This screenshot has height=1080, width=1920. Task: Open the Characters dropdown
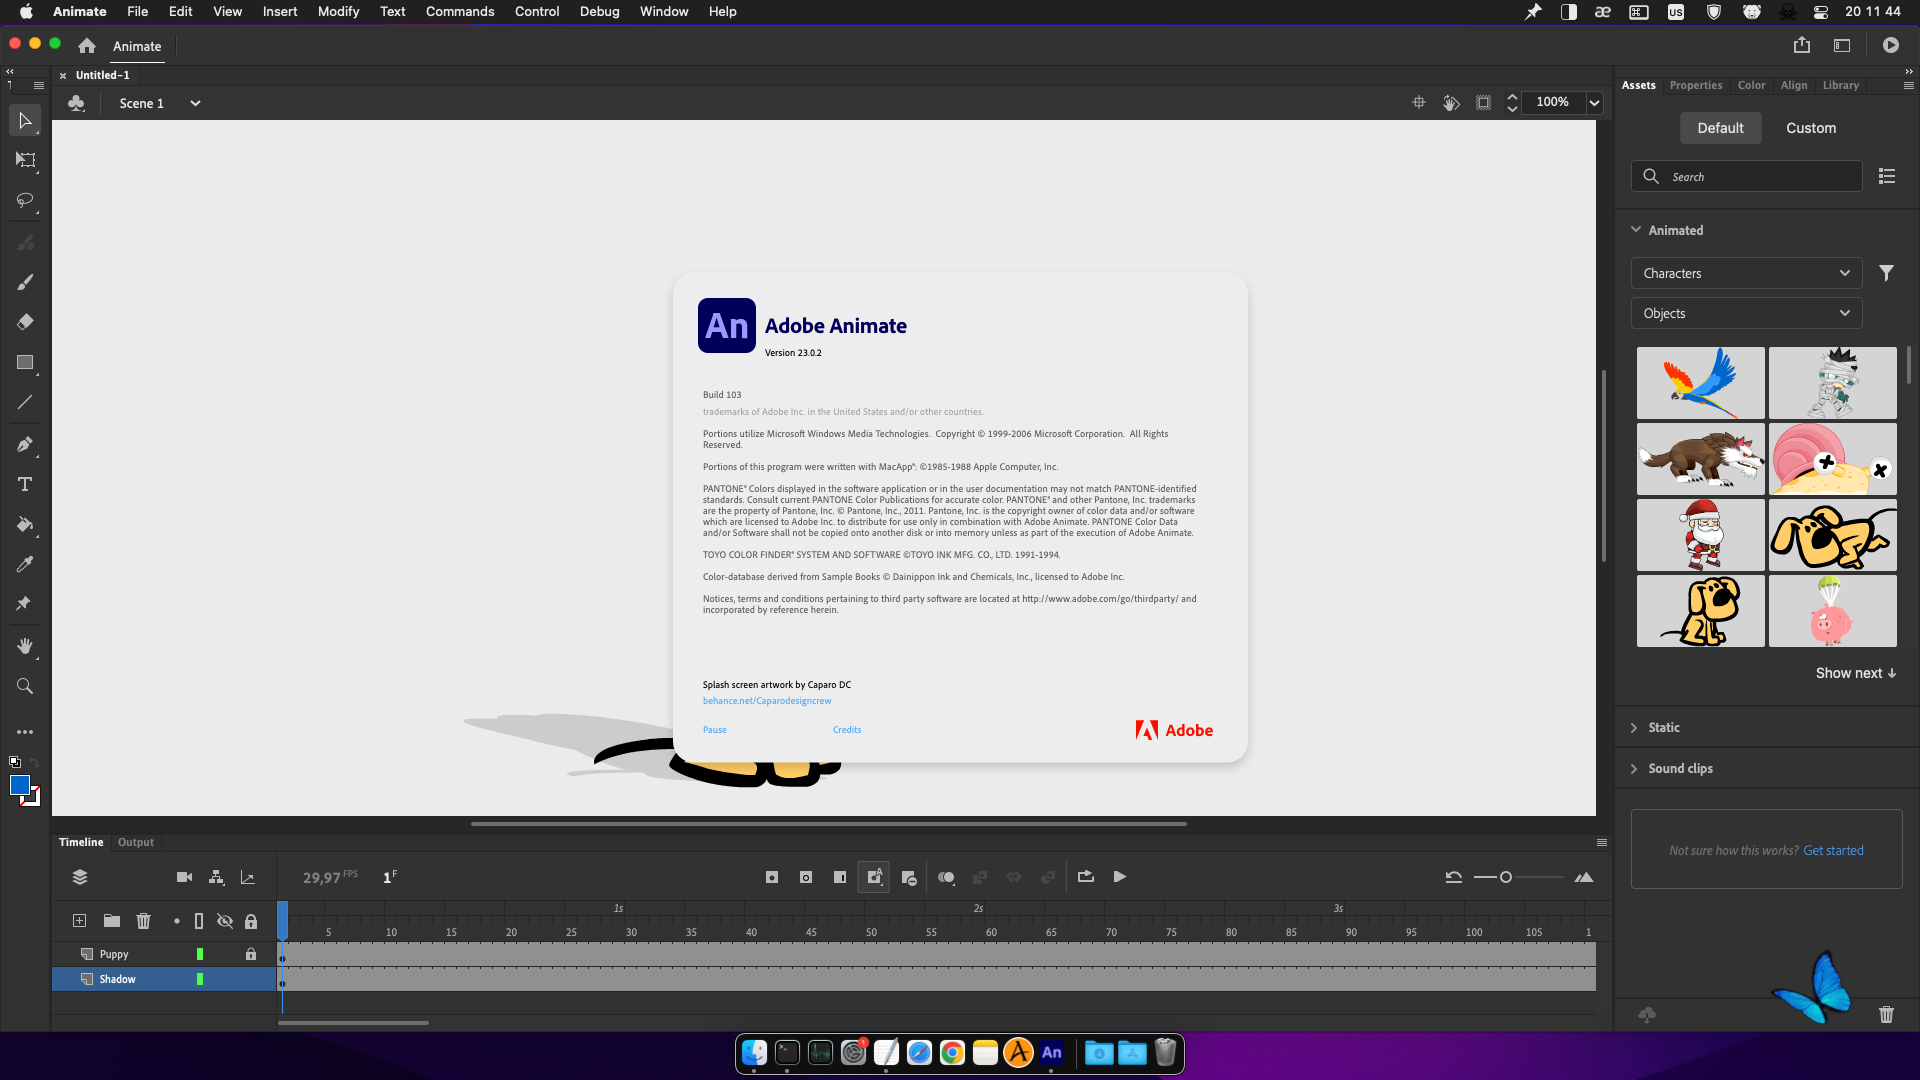click(1745, 273)
